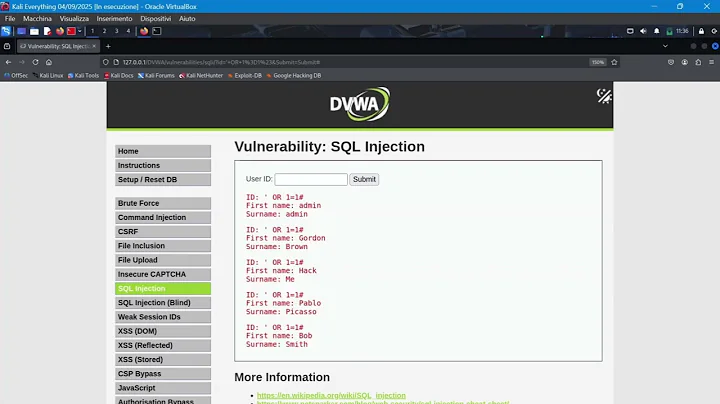
Task: Open the VirtualBox Visualizza menu
Action: tap(74, 19)
